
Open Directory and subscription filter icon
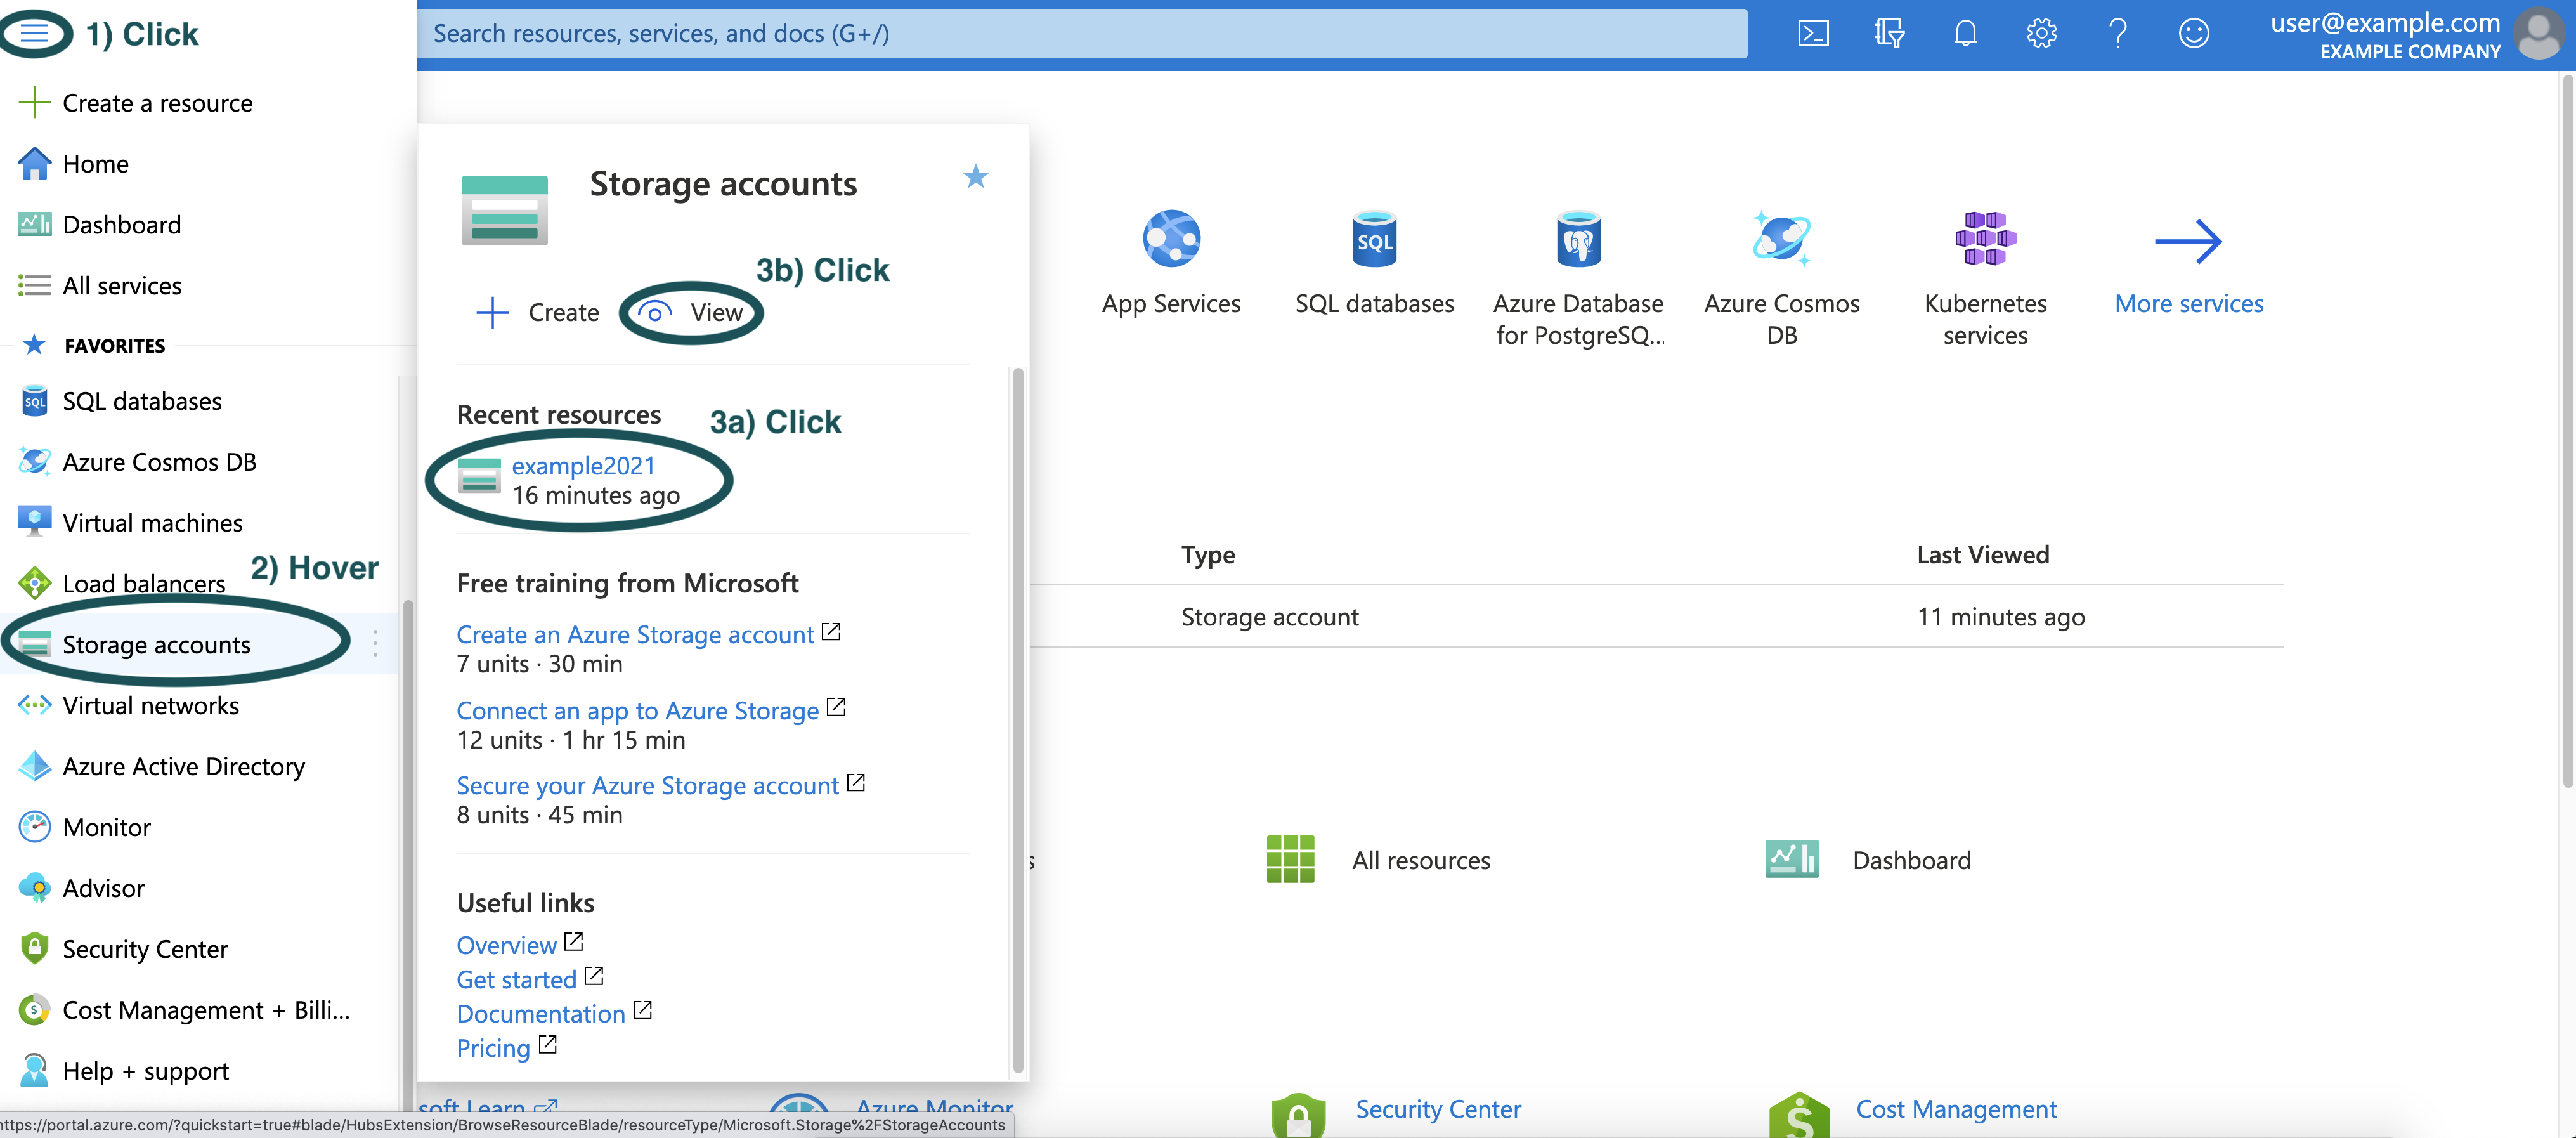(1889, 34)
